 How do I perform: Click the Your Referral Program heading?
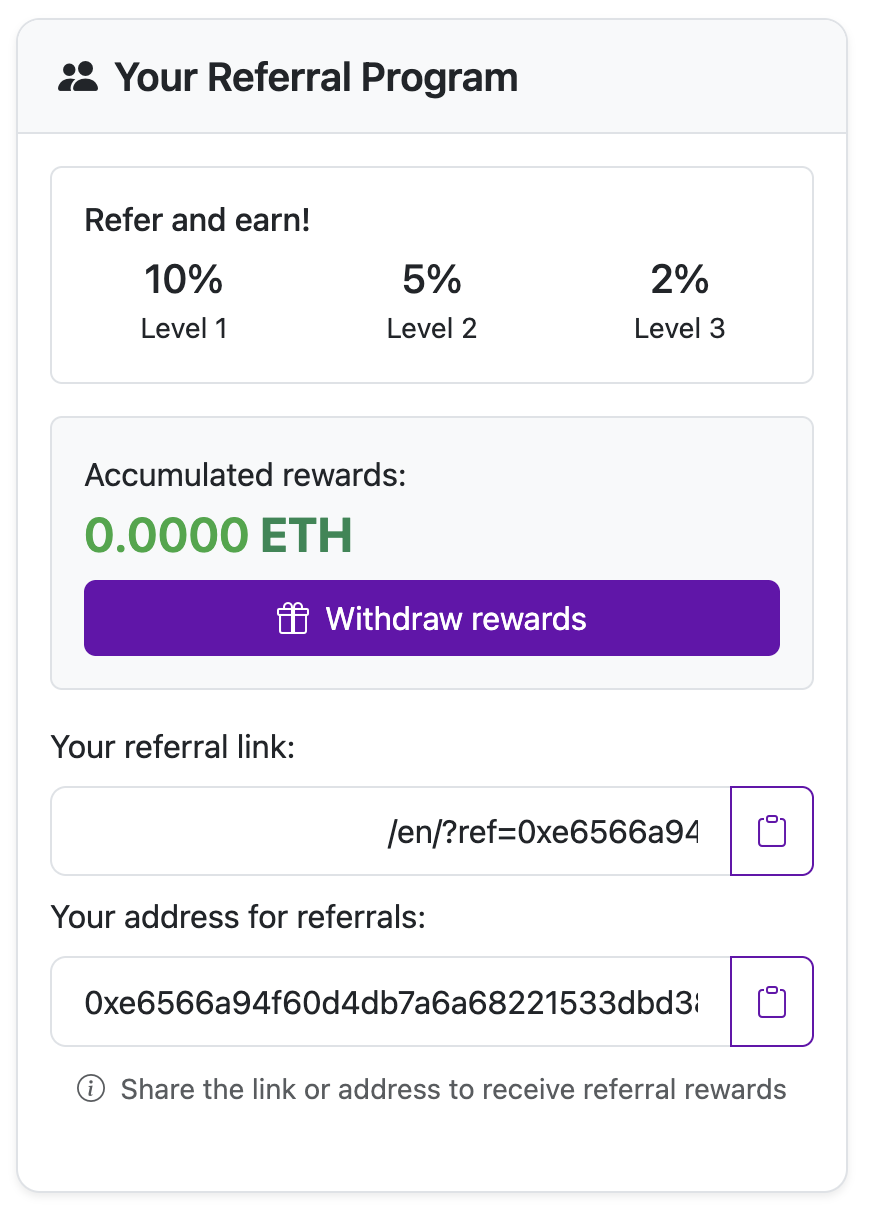pos(316,77)
